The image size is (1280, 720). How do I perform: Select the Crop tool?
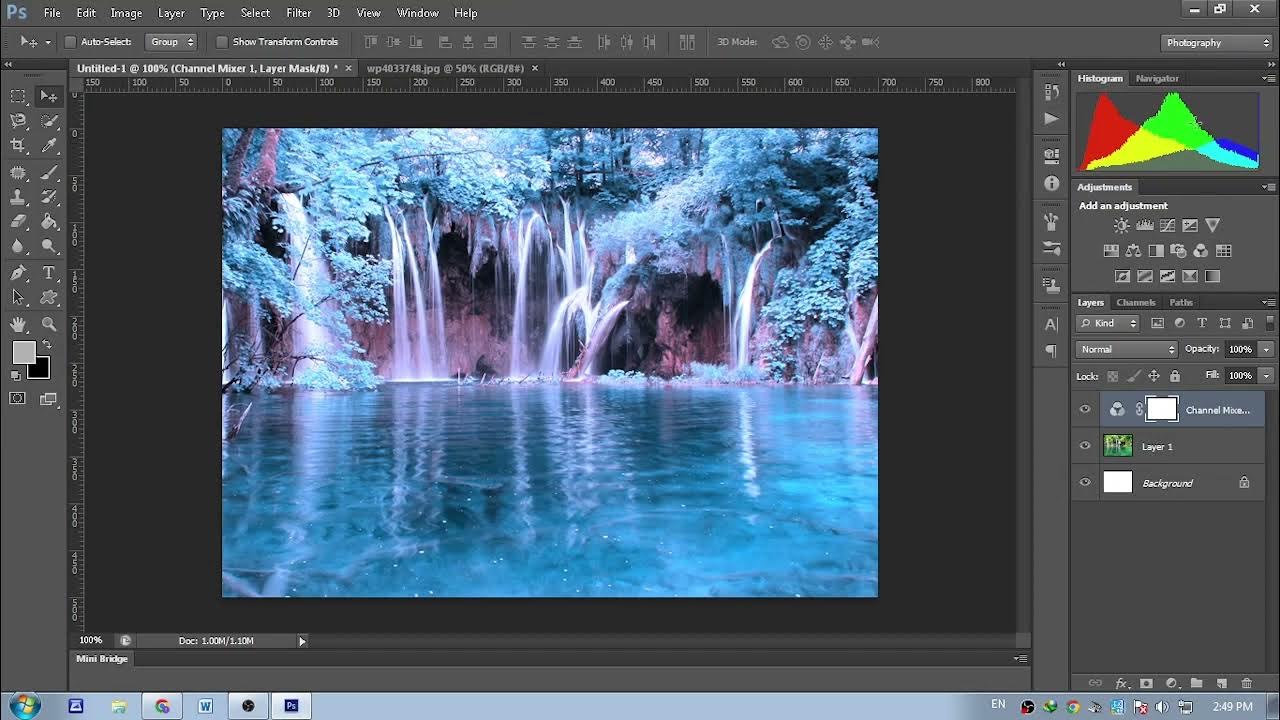pyautogui.click(x=18, y=146)
